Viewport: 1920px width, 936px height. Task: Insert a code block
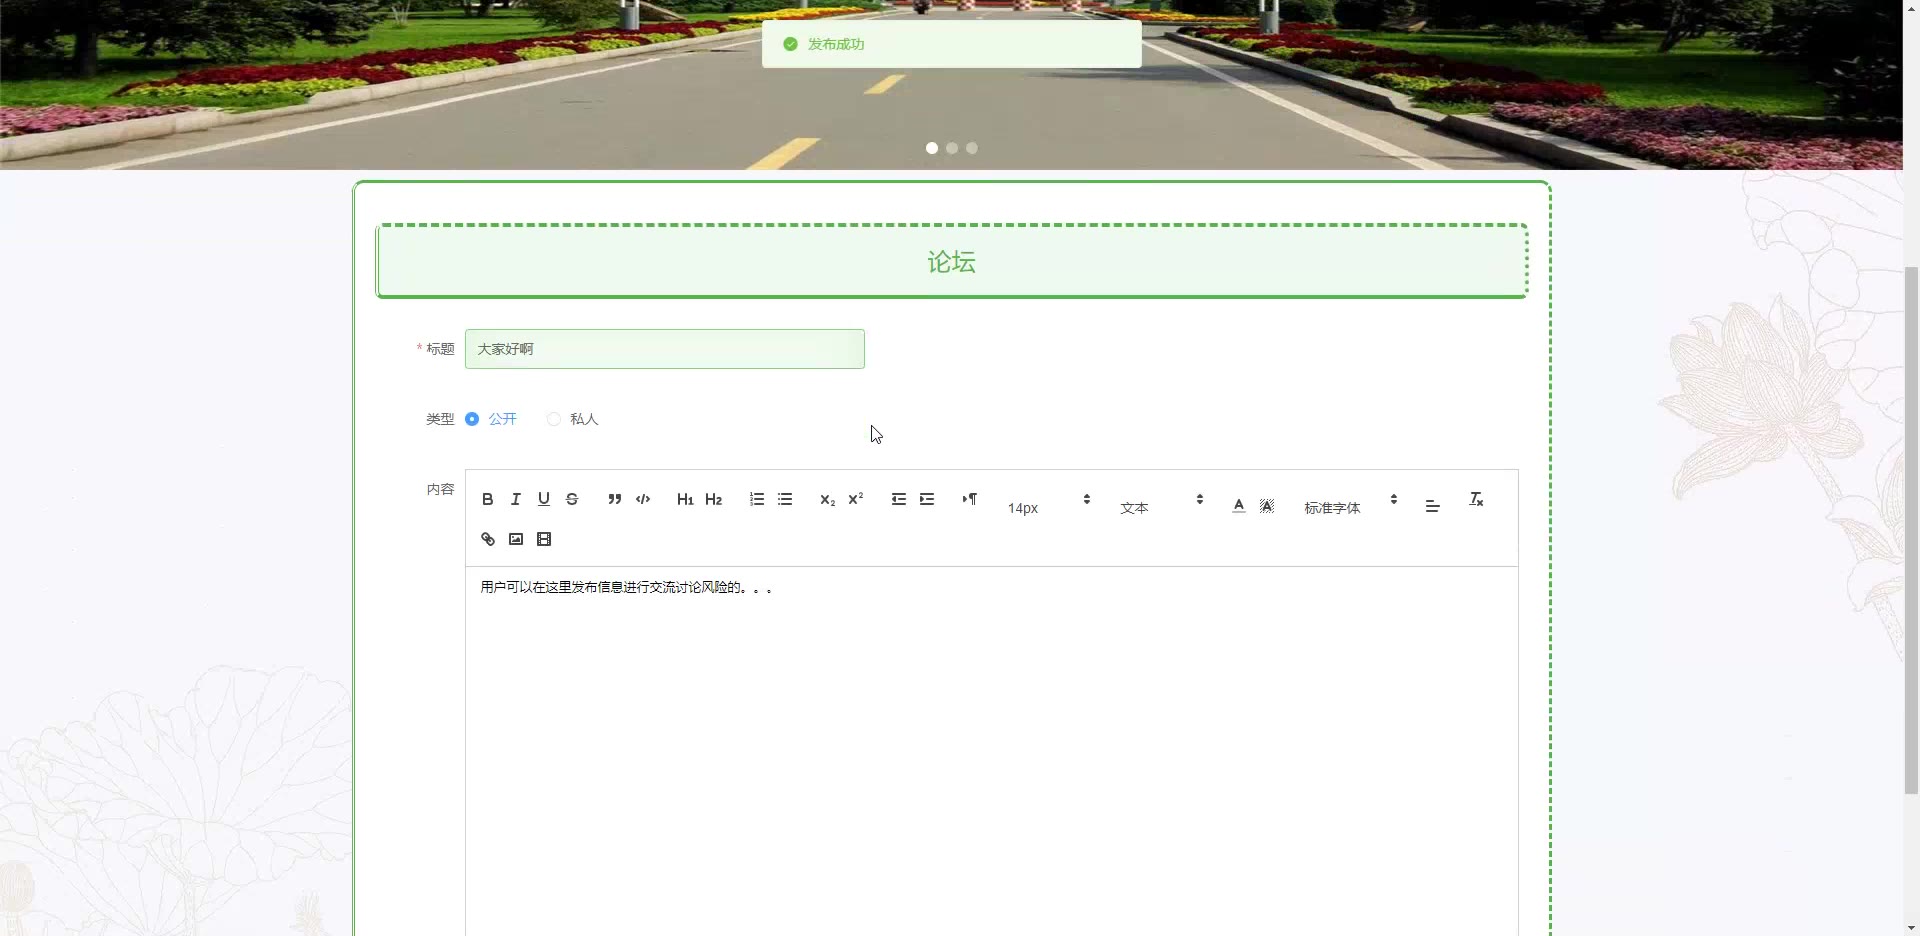[643, 499]
